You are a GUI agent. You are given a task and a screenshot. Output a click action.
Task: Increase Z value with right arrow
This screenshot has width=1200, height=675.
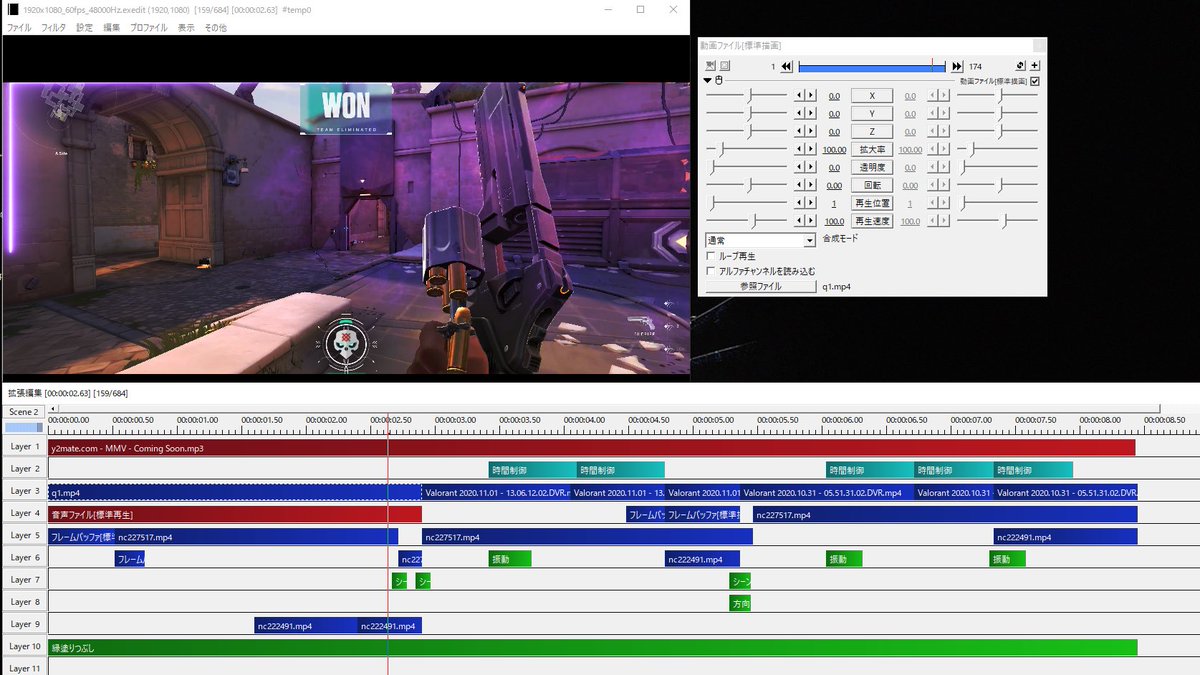point(810,132)
